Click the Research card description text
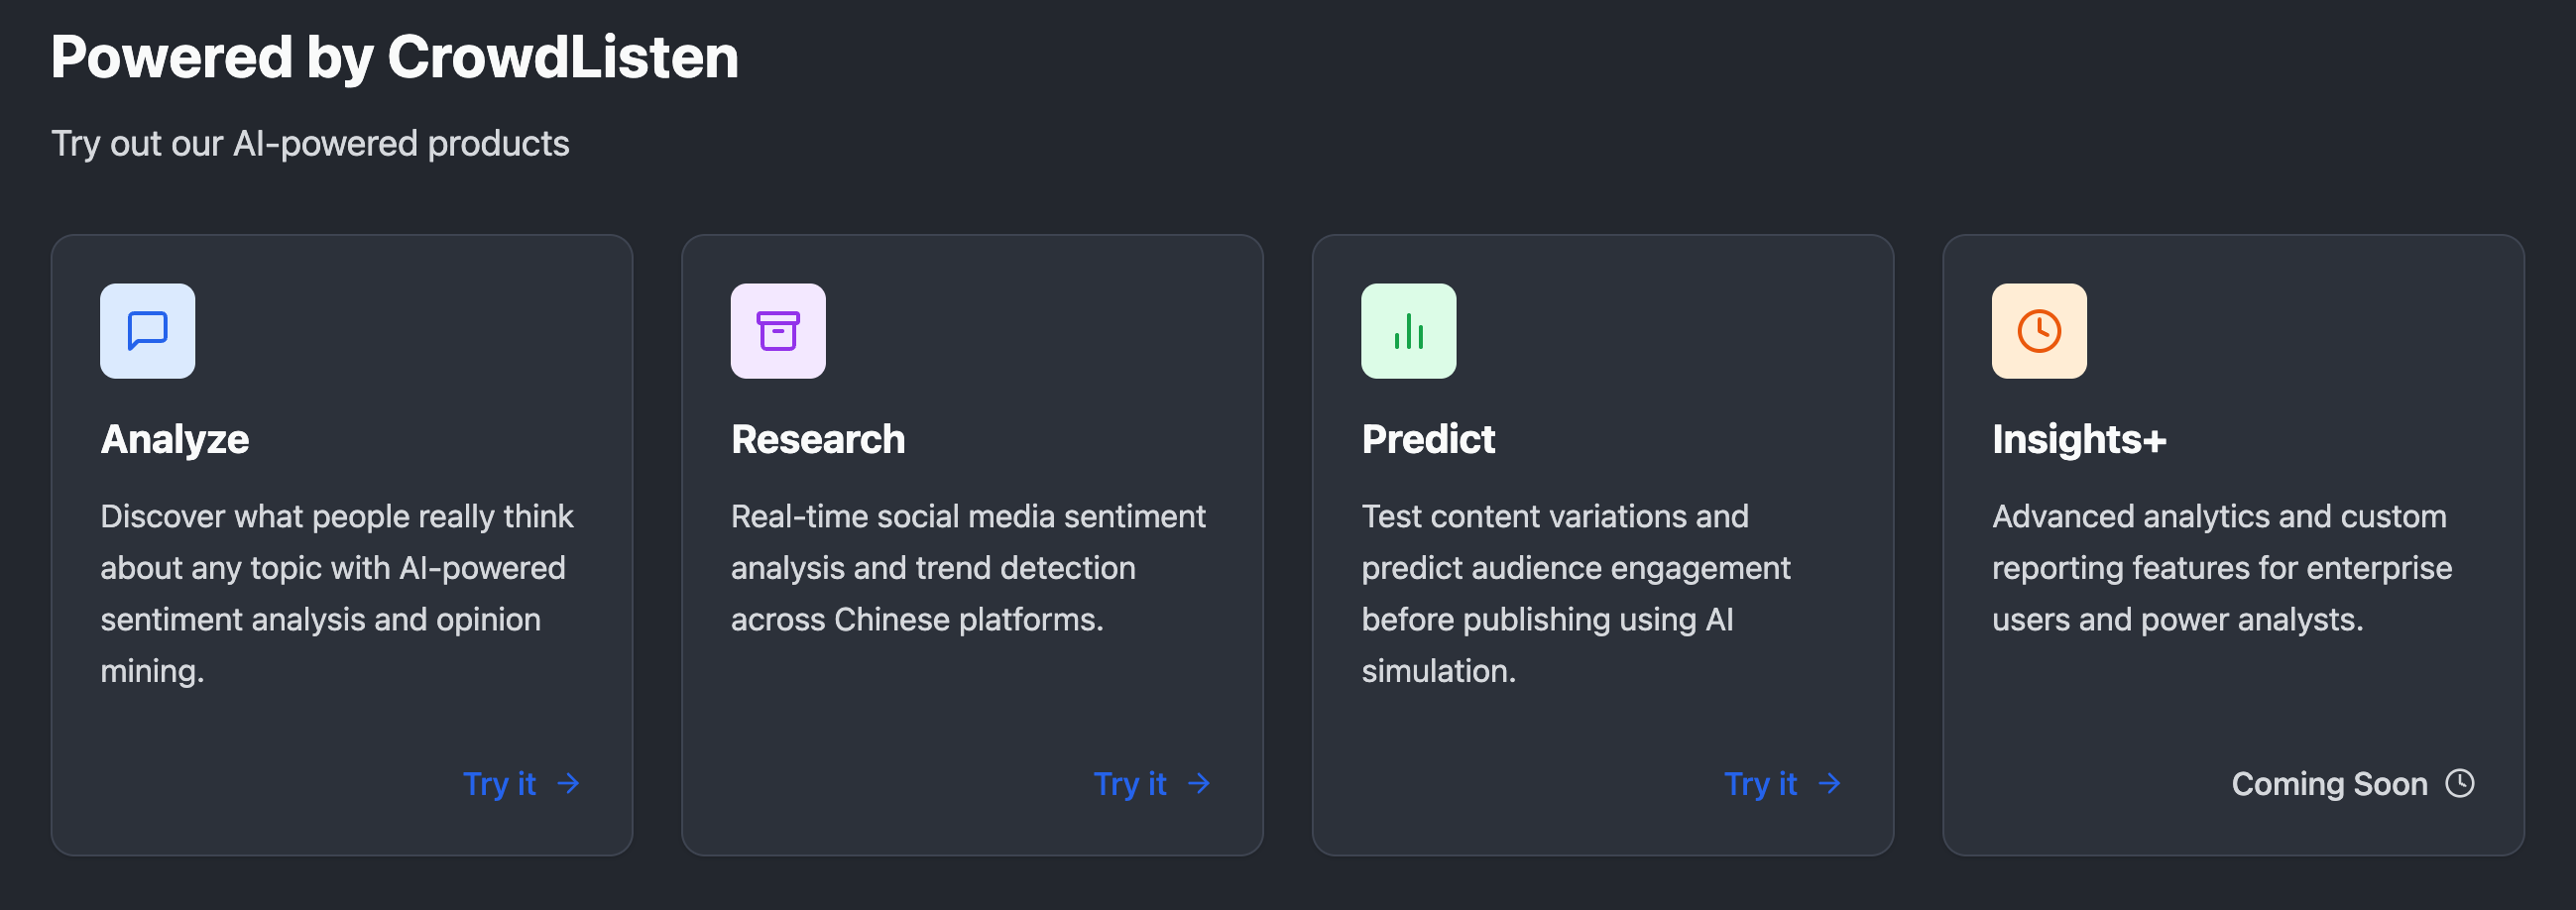 coord(969,567)
